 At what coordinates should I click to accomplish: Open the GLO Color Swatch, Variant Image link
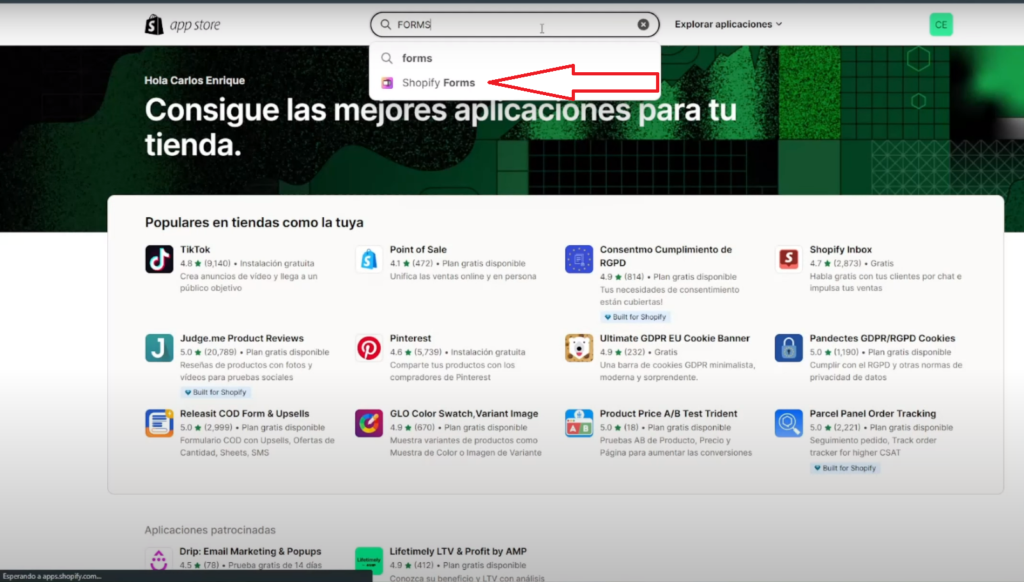[464, 413]
